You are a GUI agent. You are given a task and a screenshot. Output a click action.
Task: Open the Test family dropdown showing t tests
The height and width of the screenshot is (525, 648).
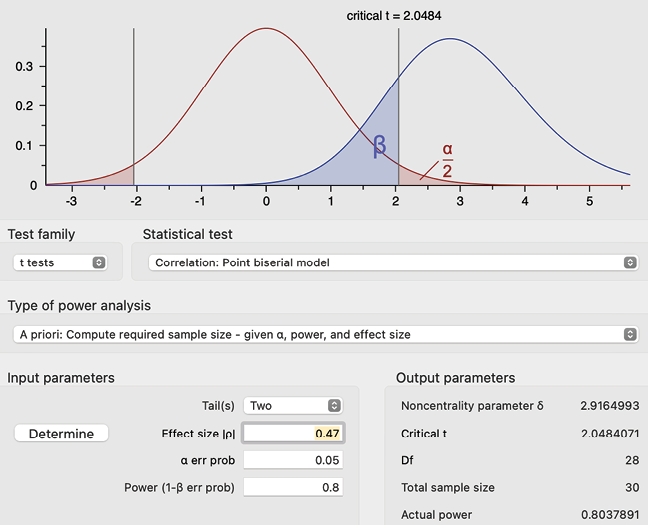pos(61,262)
